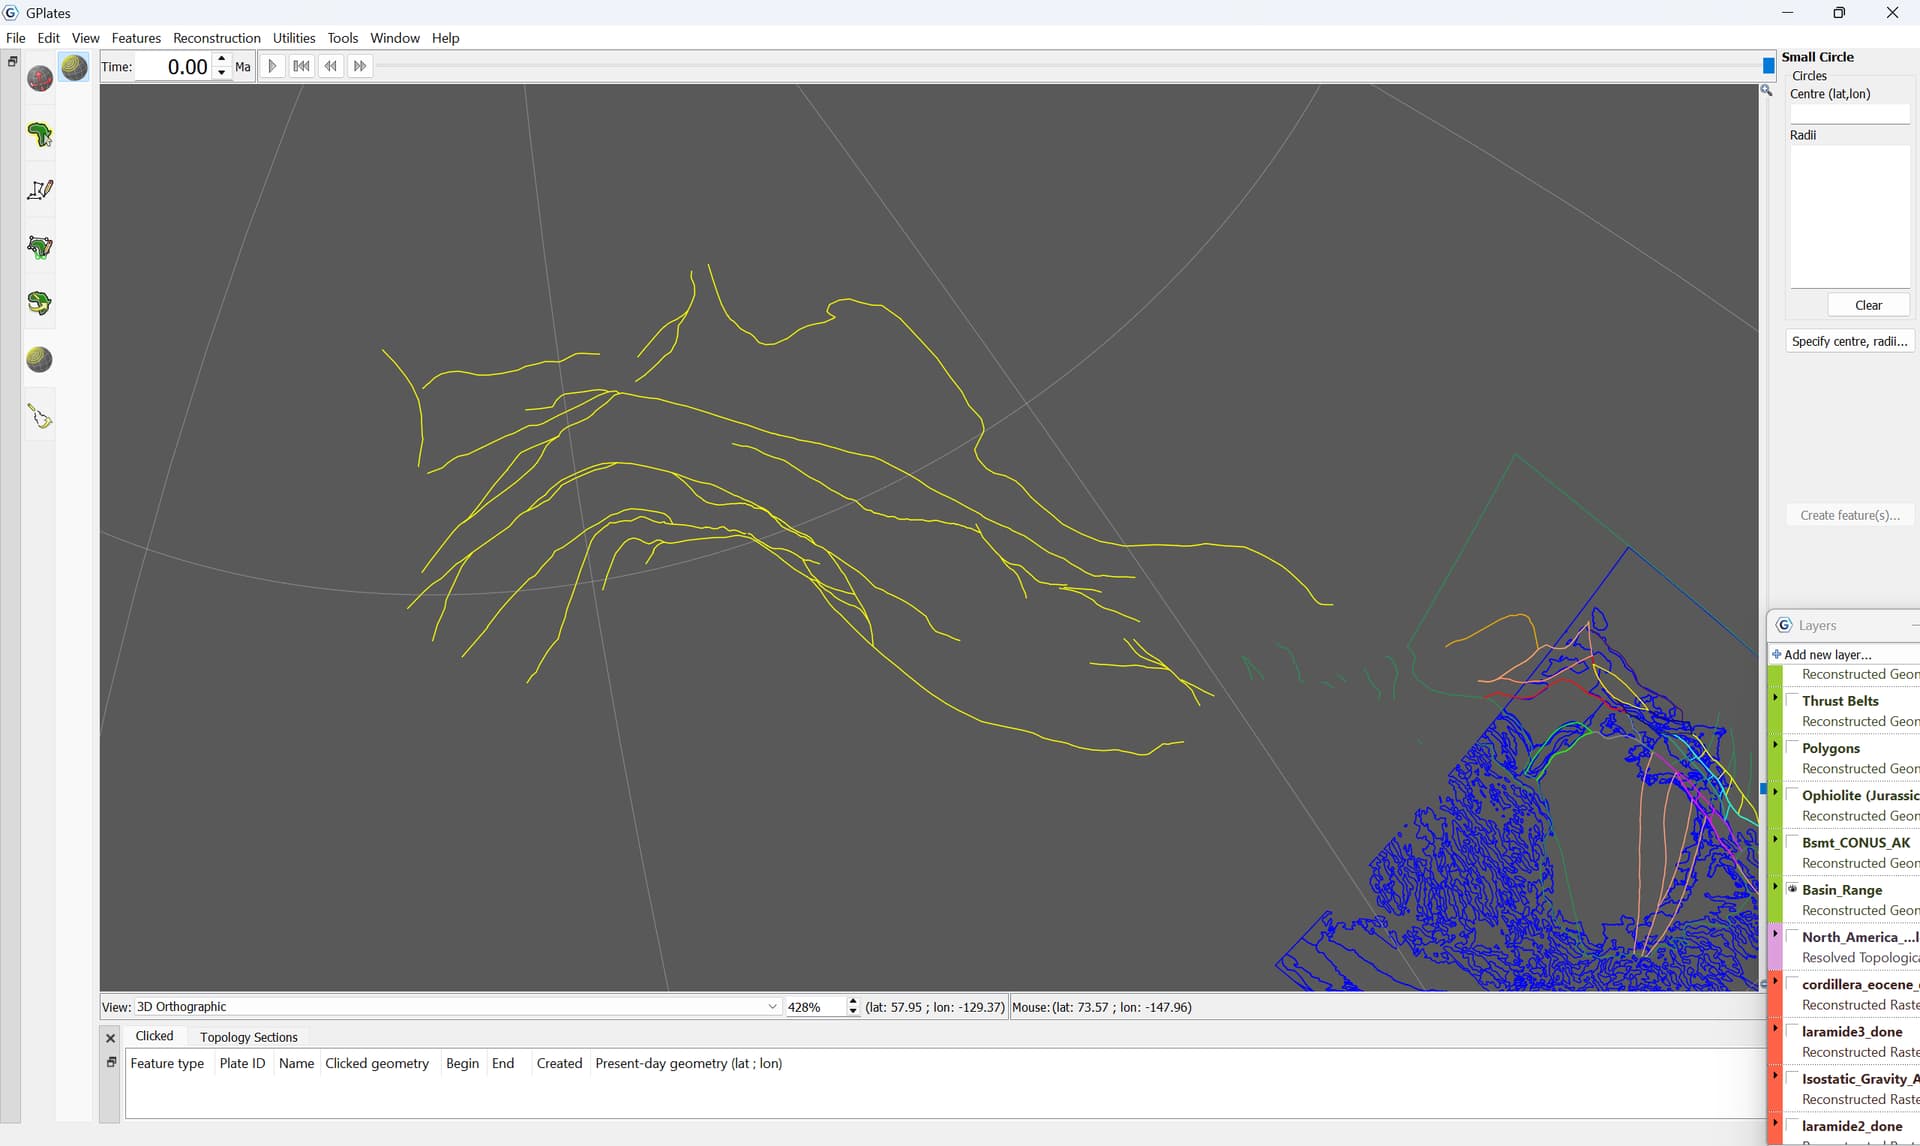The height and width of the screenshot is (1146, 1920).
Task: Expand the cordillera_eocene layer options
Action: [1775, 980]
